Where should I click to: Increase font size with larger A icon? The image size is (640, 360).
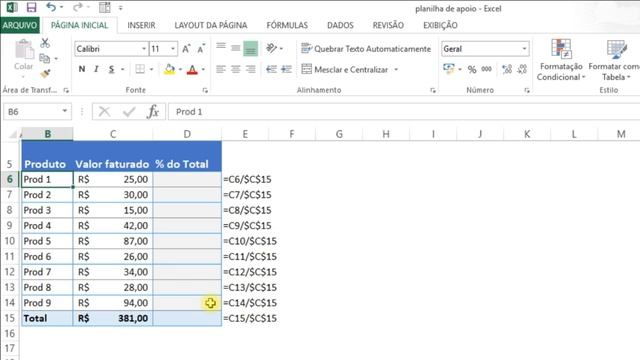point(186,49)
